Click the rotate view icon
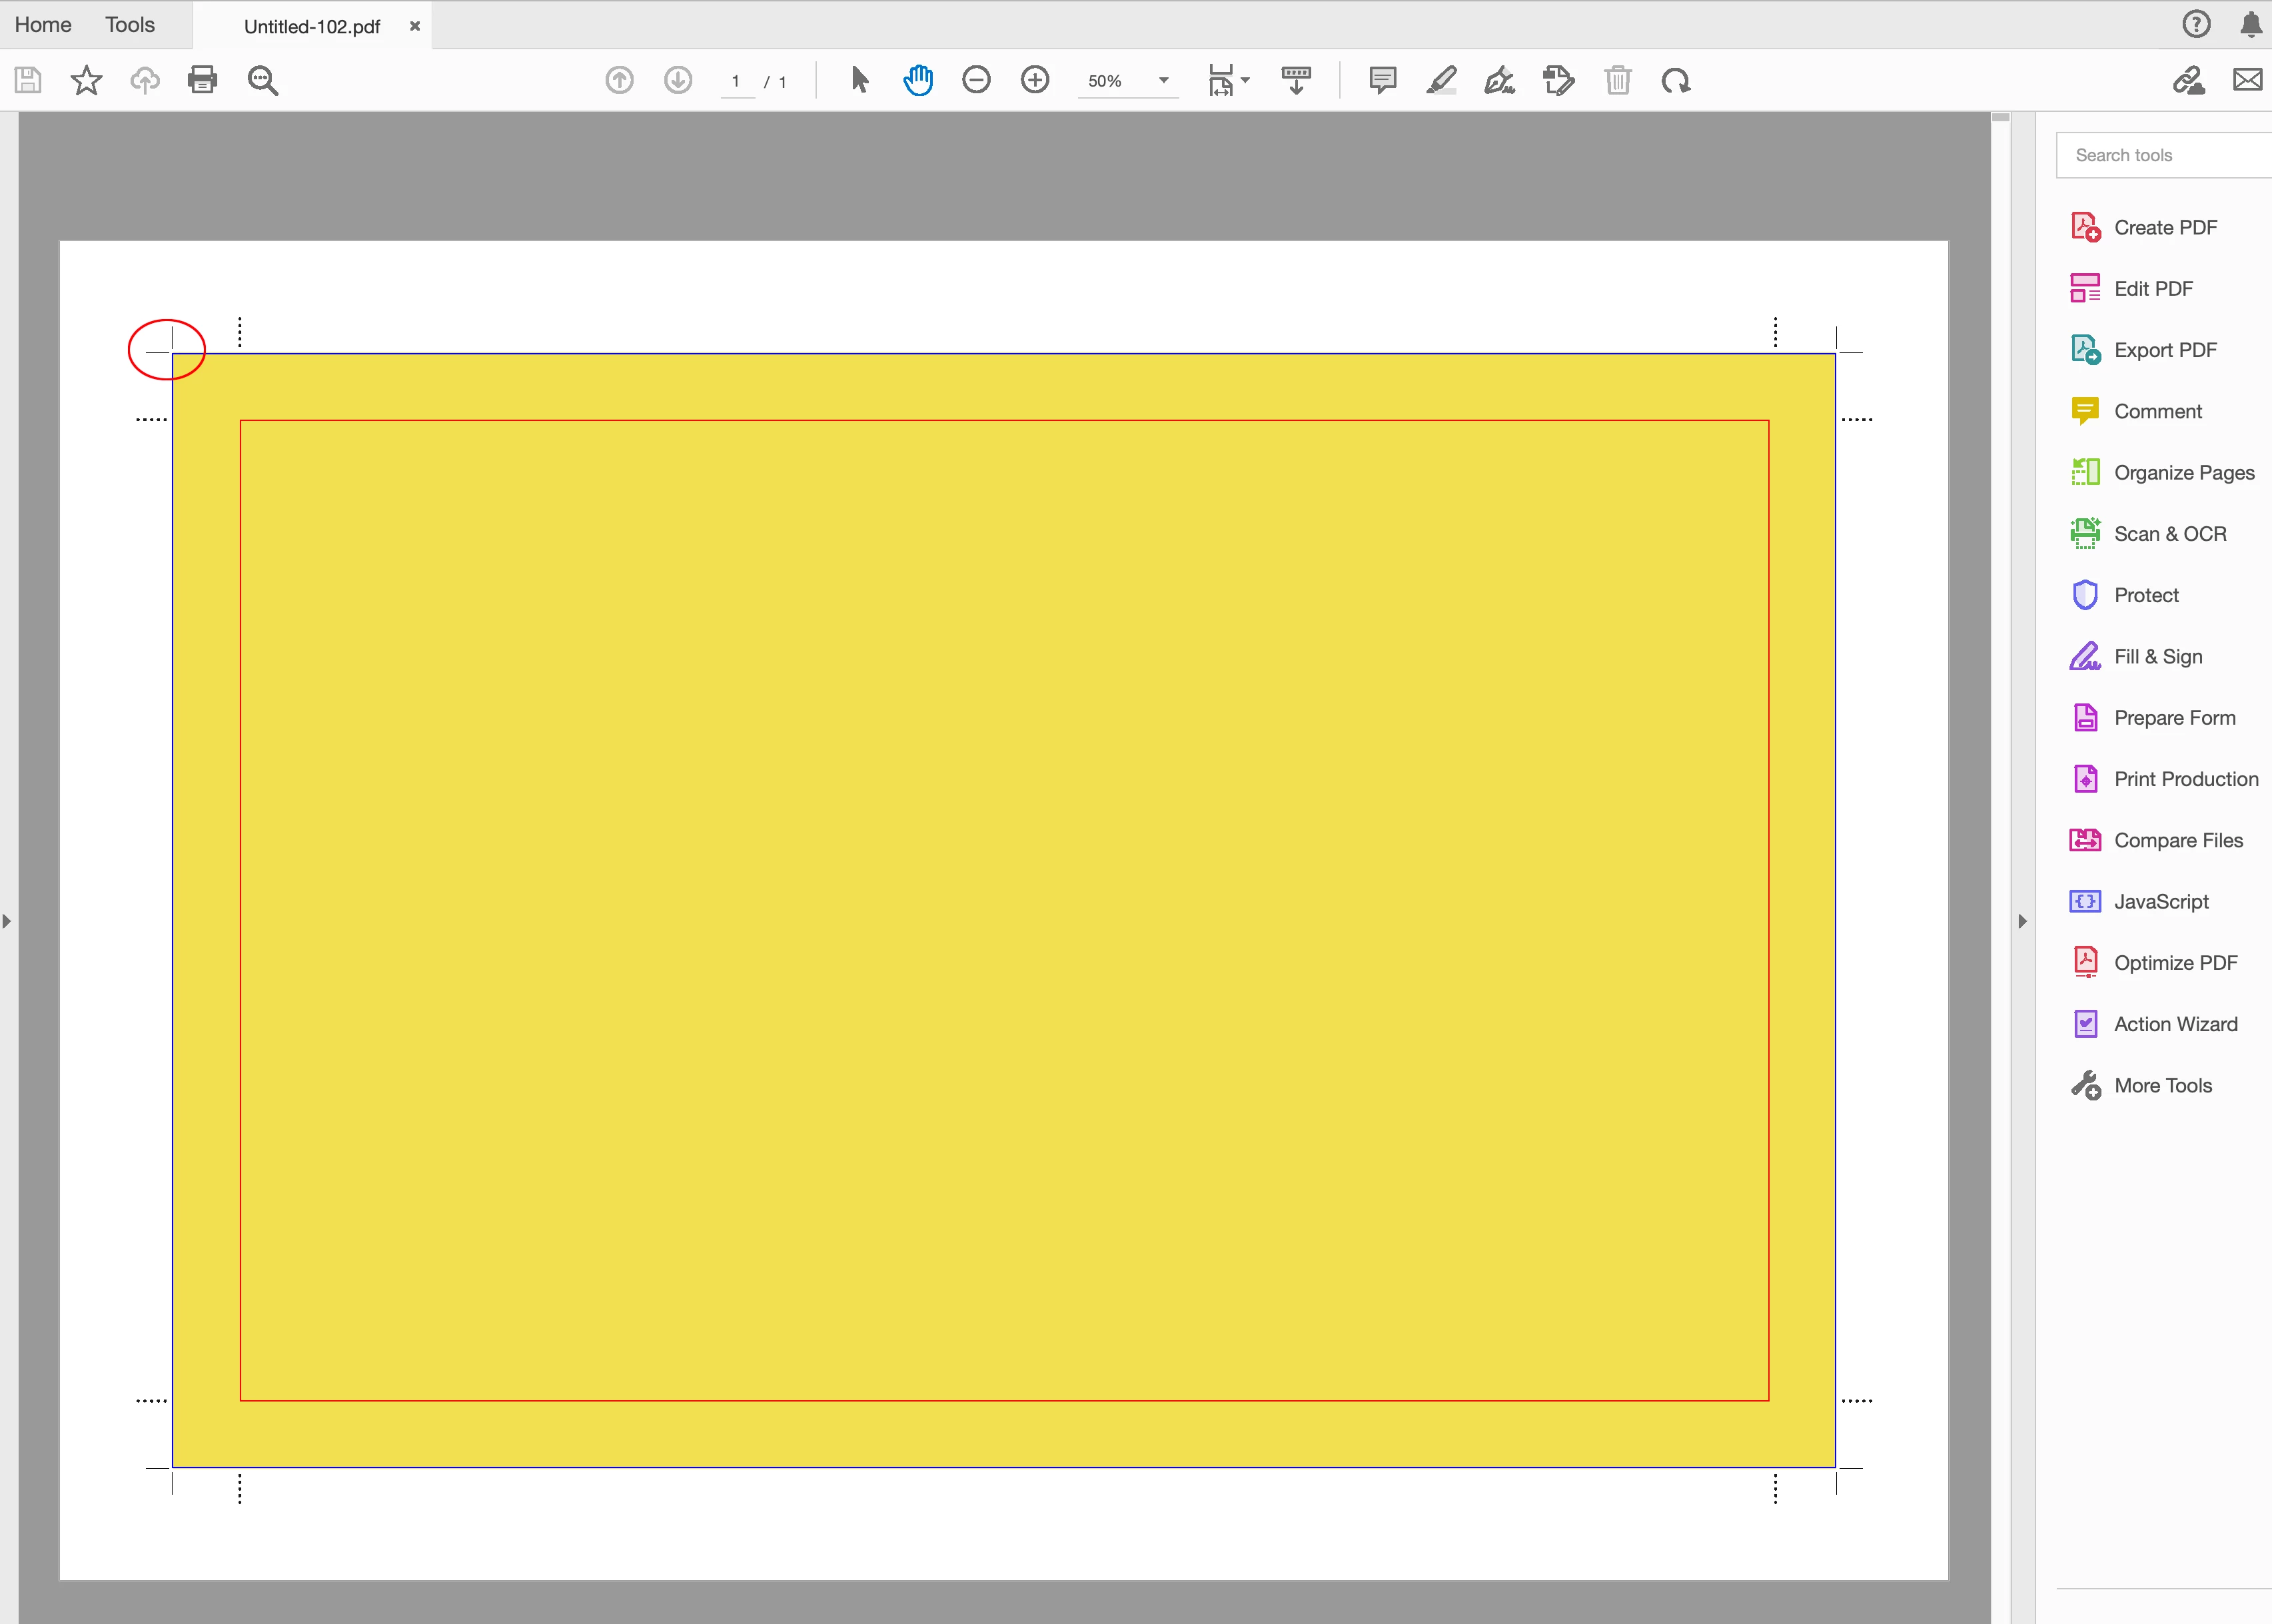 (1676, 80)
